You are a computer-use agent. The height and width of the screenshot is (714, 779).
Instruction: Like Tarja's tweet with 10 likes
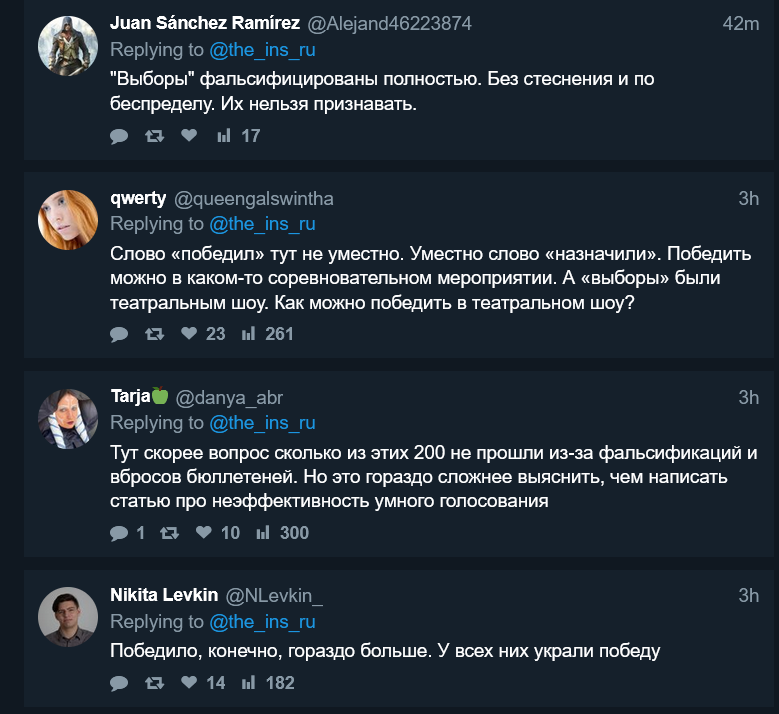pos(218,533)
